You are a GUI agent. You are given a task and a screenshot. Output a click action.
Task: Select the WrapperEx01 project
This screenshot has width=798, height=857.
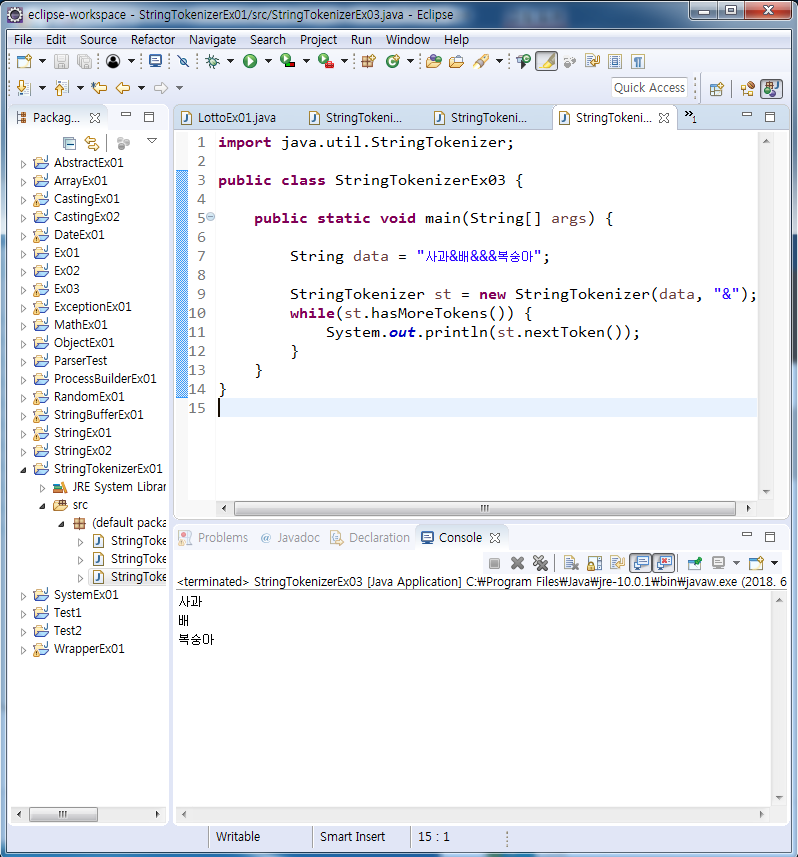[x=89, y=649]
